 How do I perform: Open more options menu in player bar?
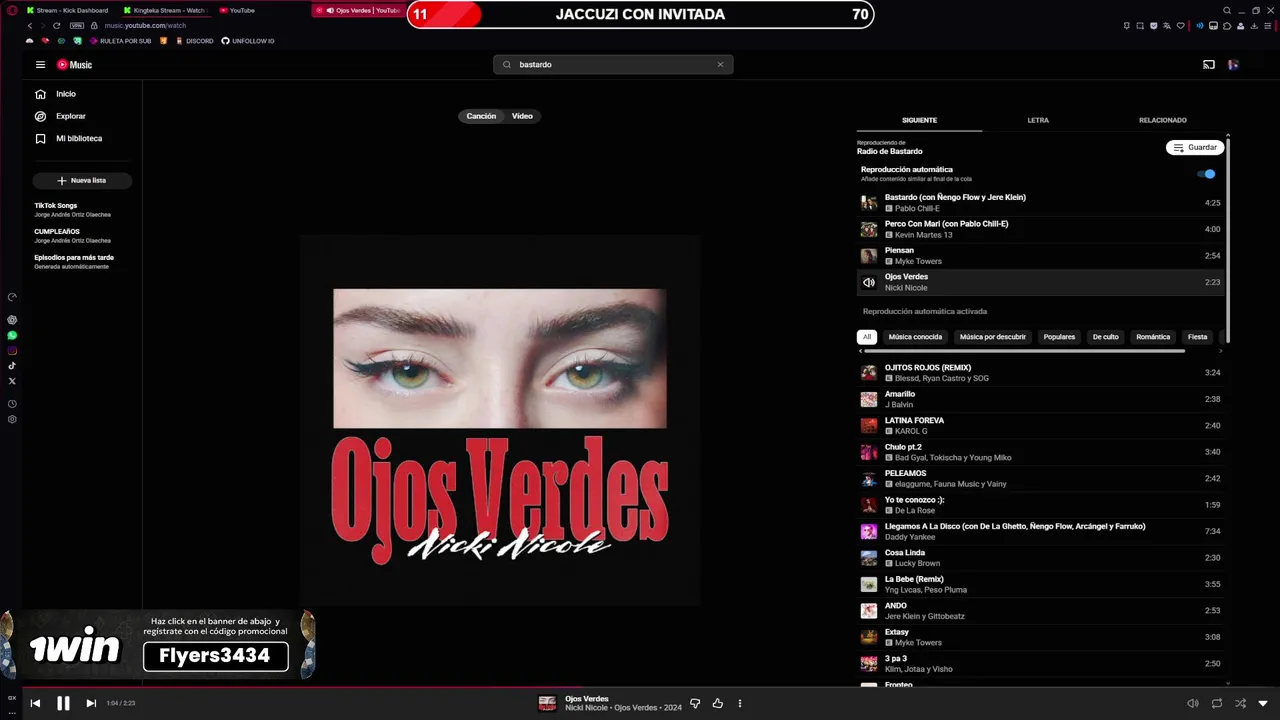(x=740, y=704)
